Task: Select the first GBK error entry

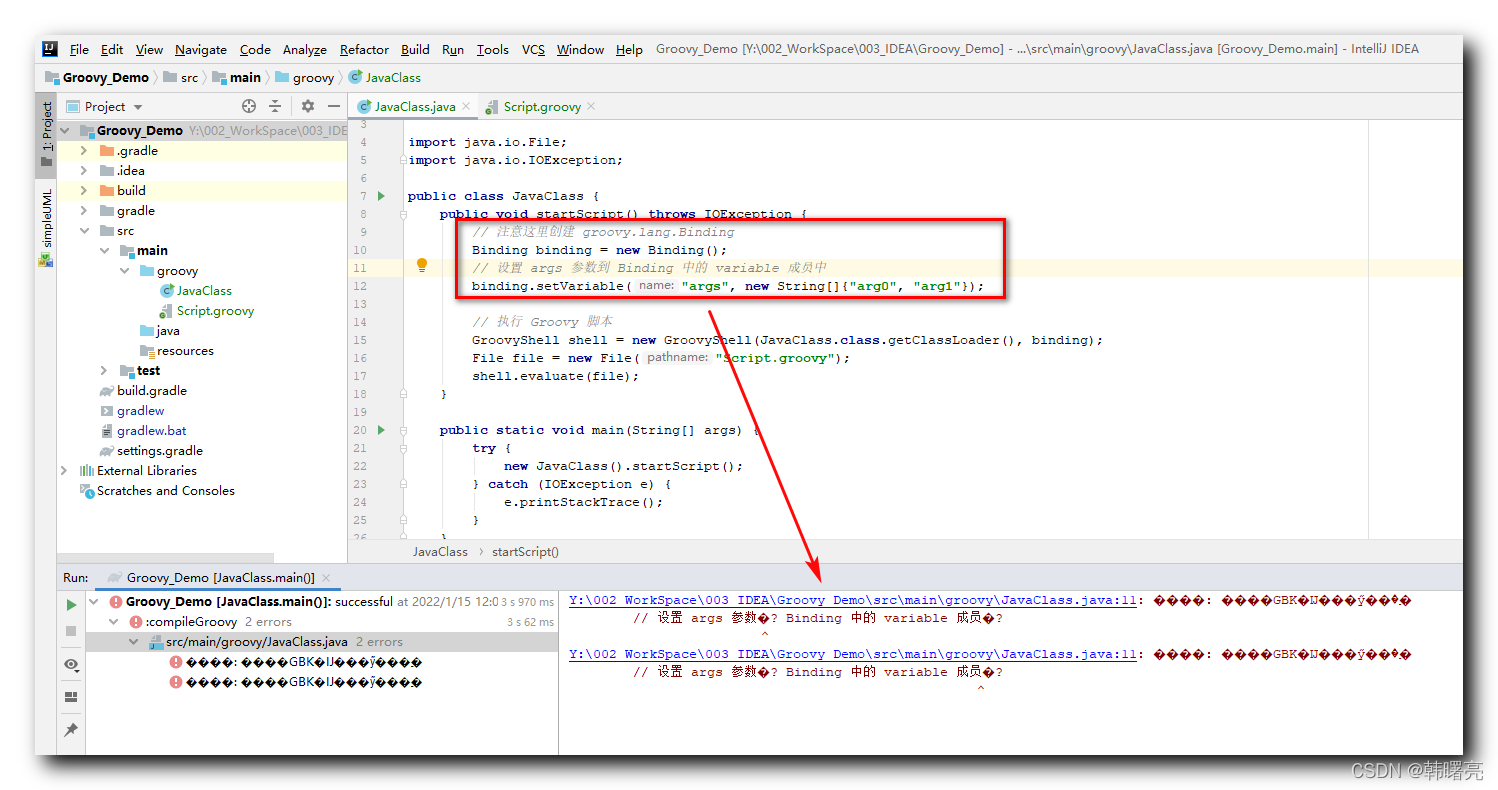Action: (x=304, y=662)
